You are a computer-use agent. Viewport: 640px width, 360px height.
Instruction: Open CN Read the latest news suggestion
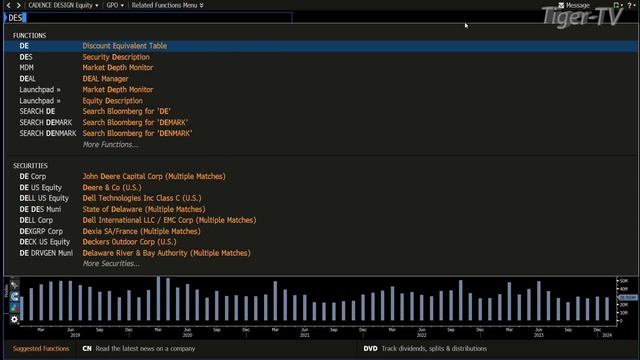click(x=139, y=349)
